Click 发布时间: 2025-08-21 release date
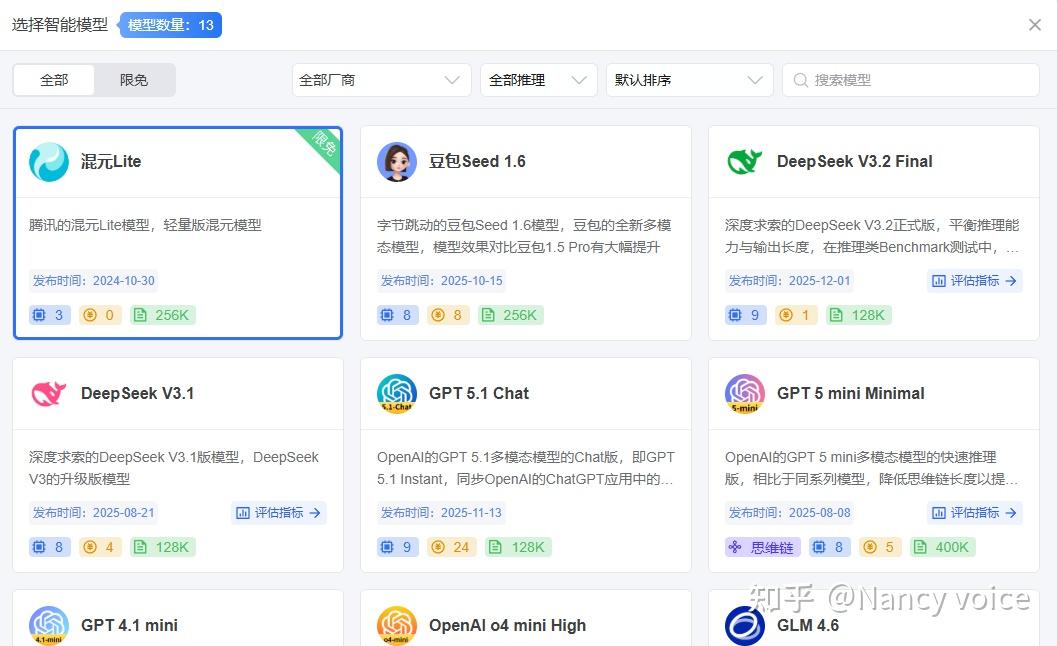 93,512
